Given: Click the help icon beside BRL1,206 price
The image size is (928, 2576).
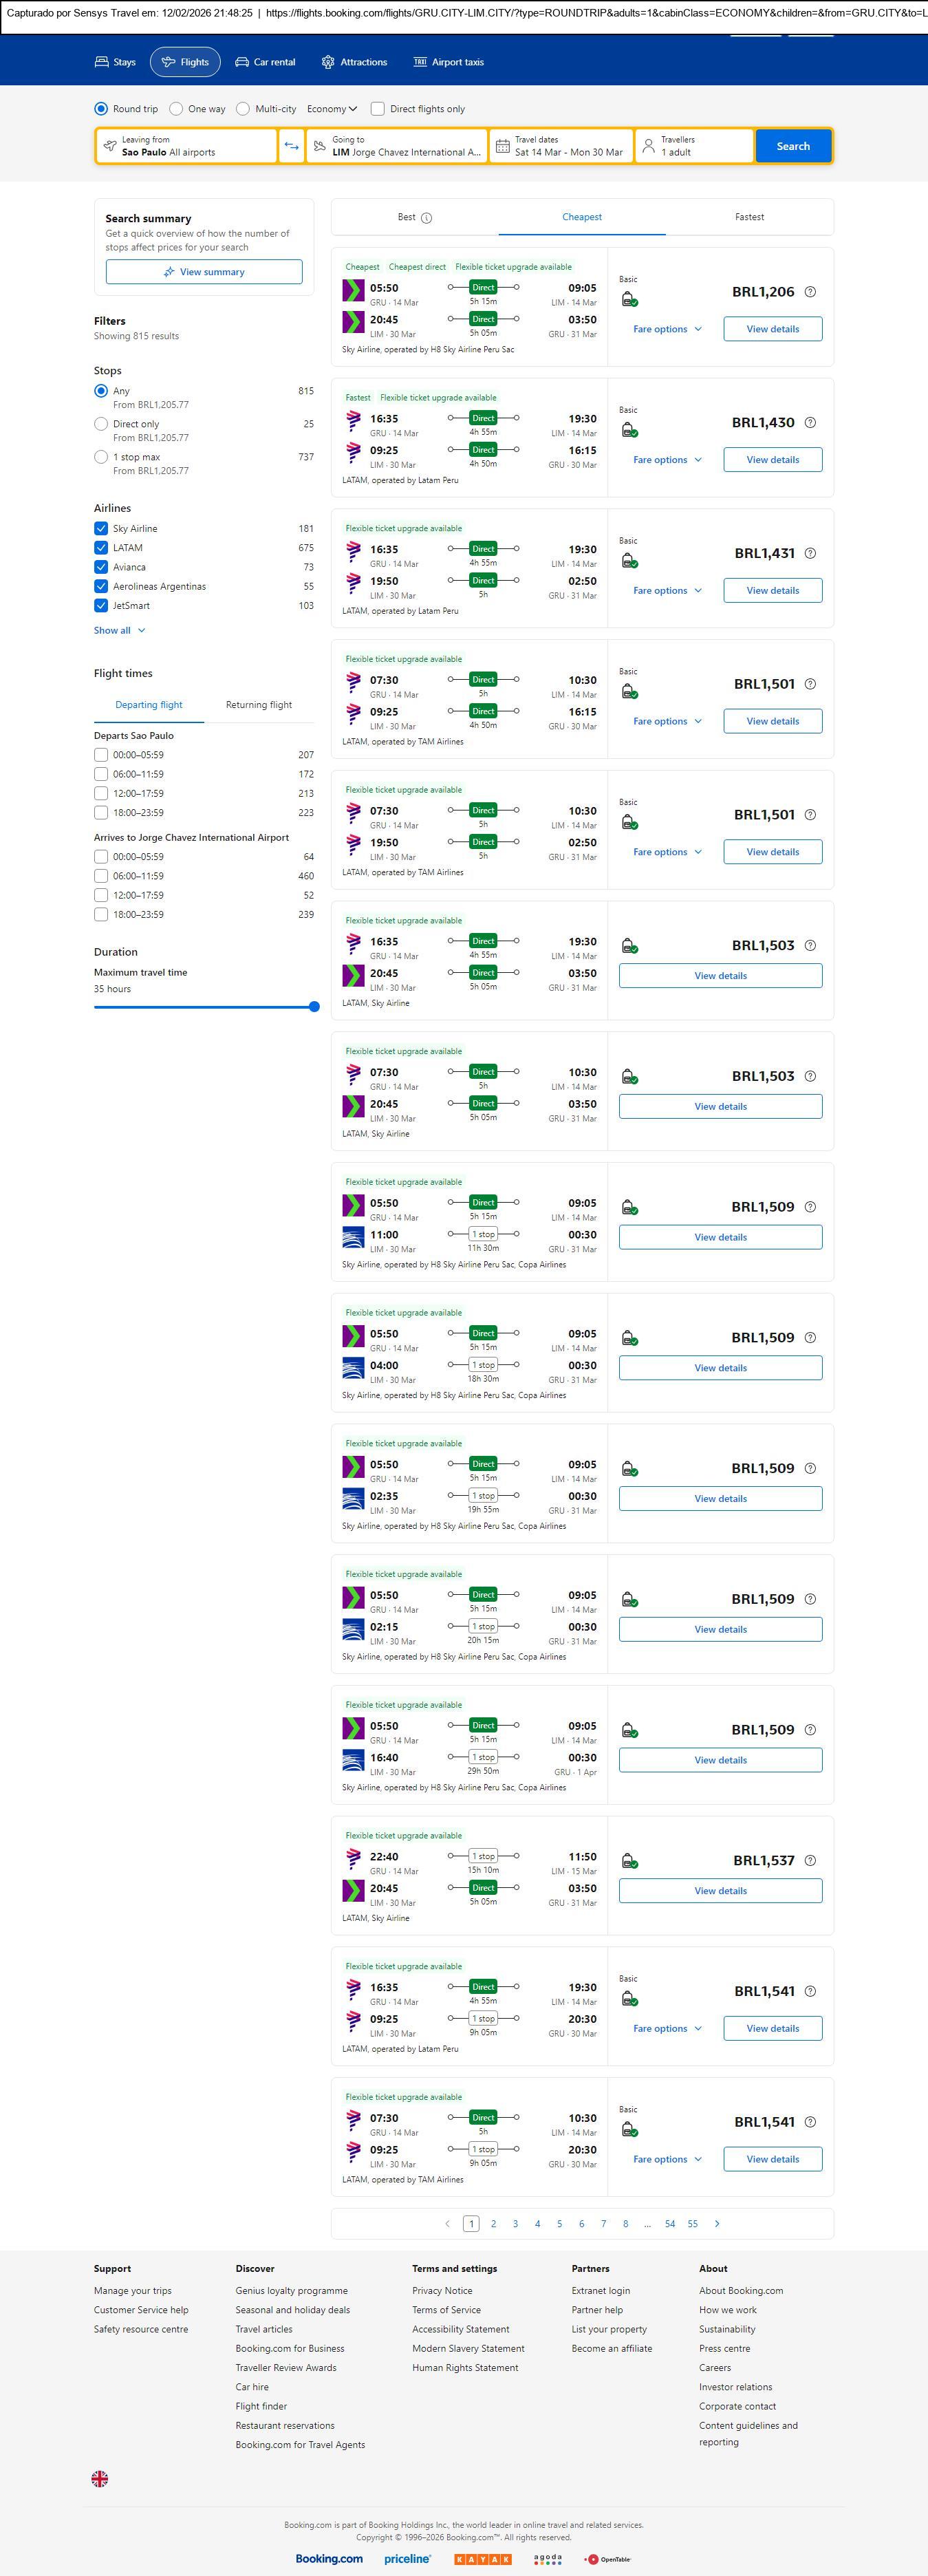Looking at the screenshot, I should pyautogui.click(x=810, y=292).
